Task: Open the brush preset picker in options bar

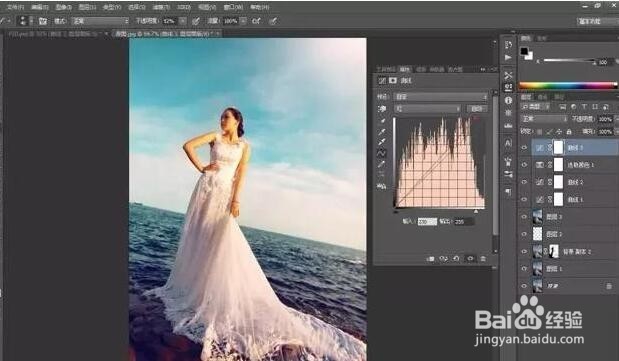Action: (24, 21)
